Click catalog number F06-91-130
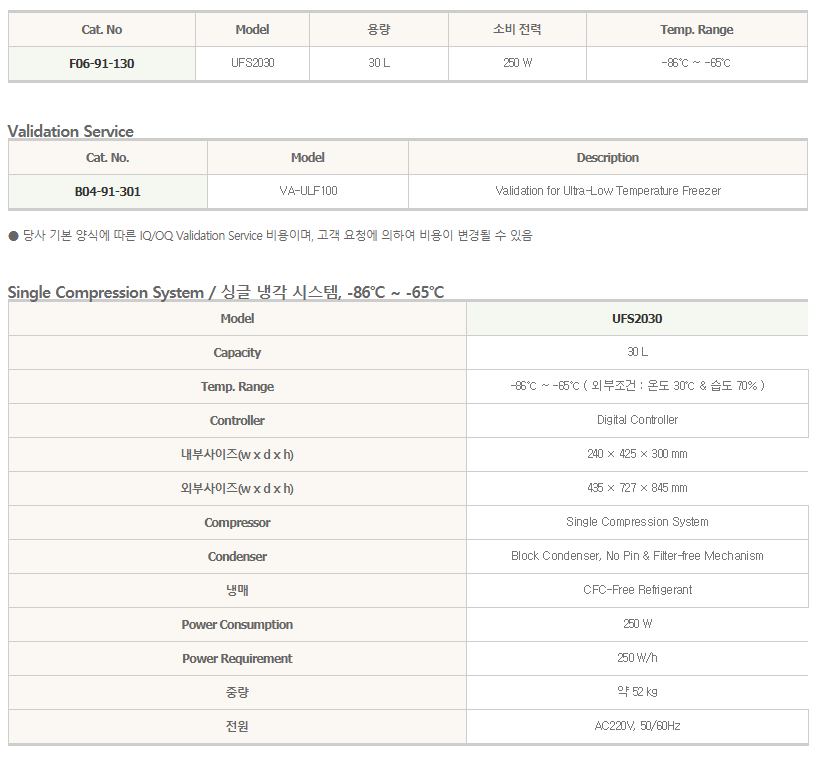 click(102, 64)
